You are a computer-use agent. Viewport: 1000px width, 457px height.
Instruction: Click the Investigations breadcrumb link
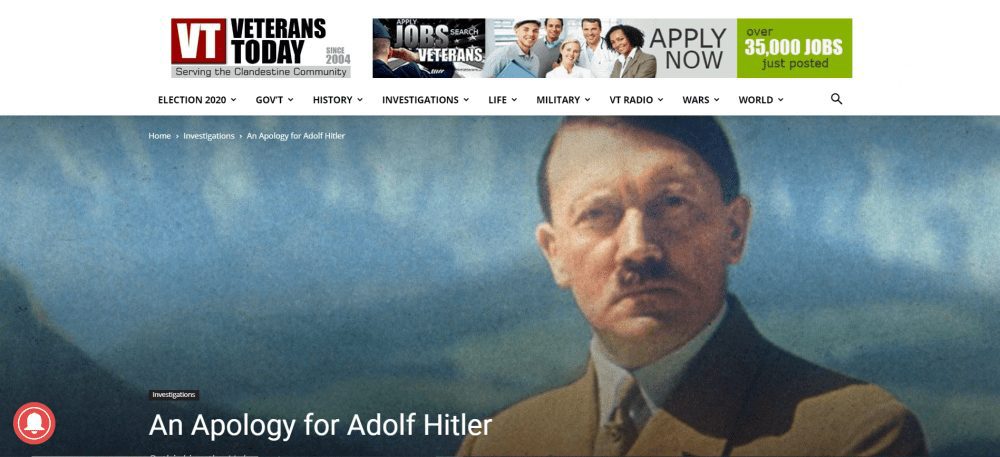coord(209,136)
